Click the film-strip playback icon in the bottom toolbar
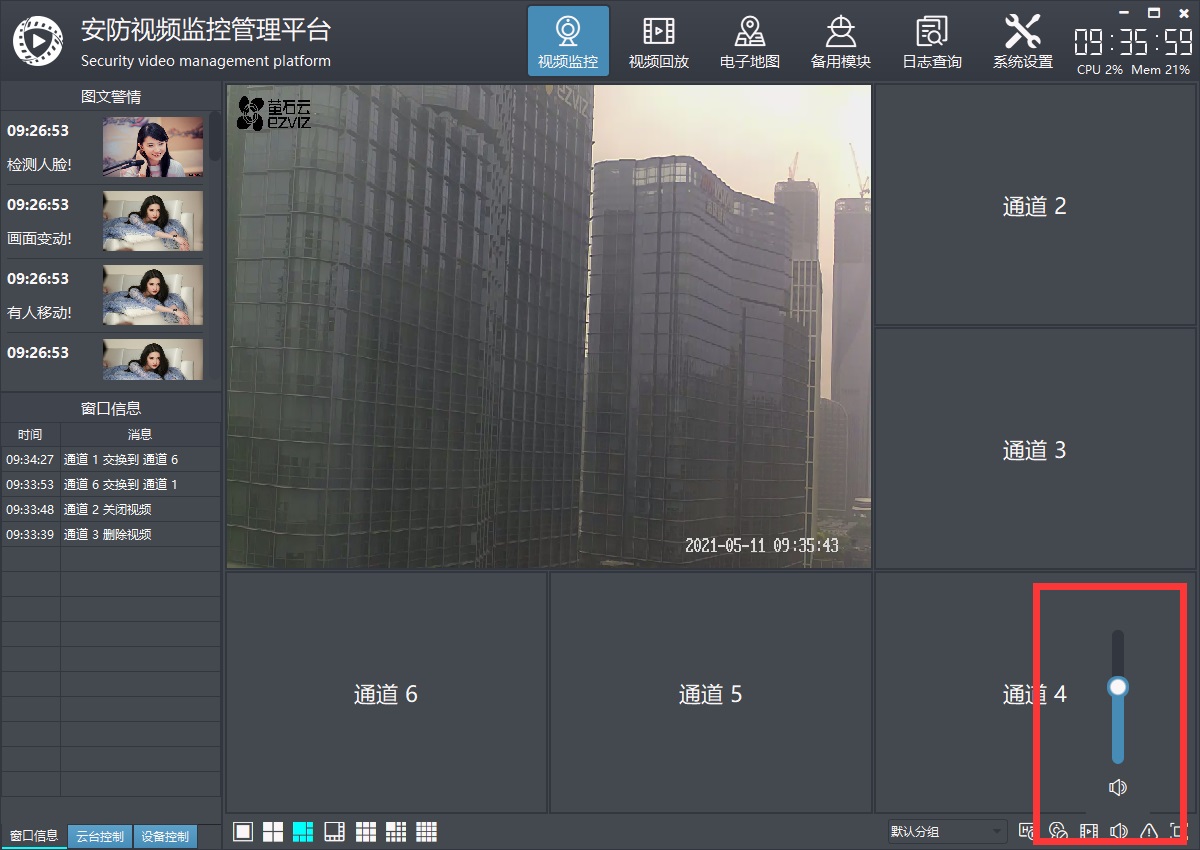The width and height of the screenshot is (1200, 850). pos(1089,831)
